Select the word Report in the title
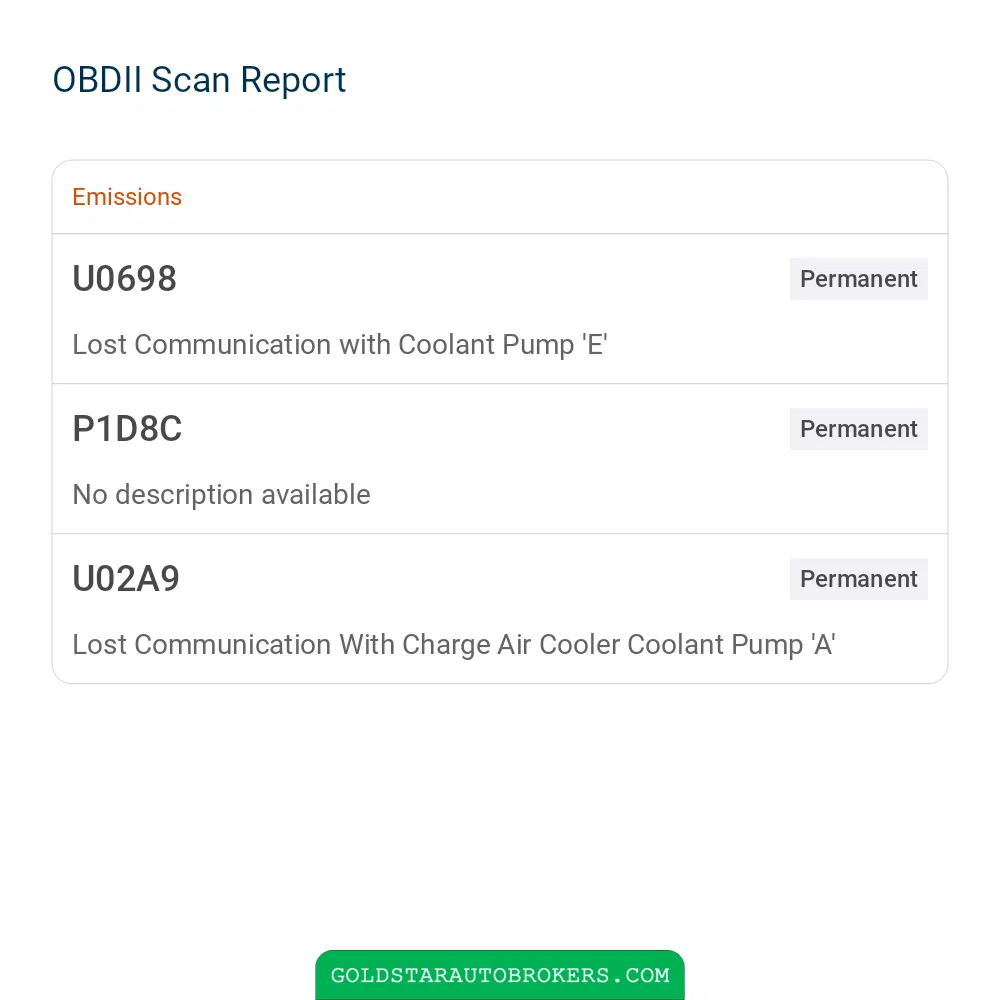1000x1000 pixels. pyautogui.click(x=293, y=80)
